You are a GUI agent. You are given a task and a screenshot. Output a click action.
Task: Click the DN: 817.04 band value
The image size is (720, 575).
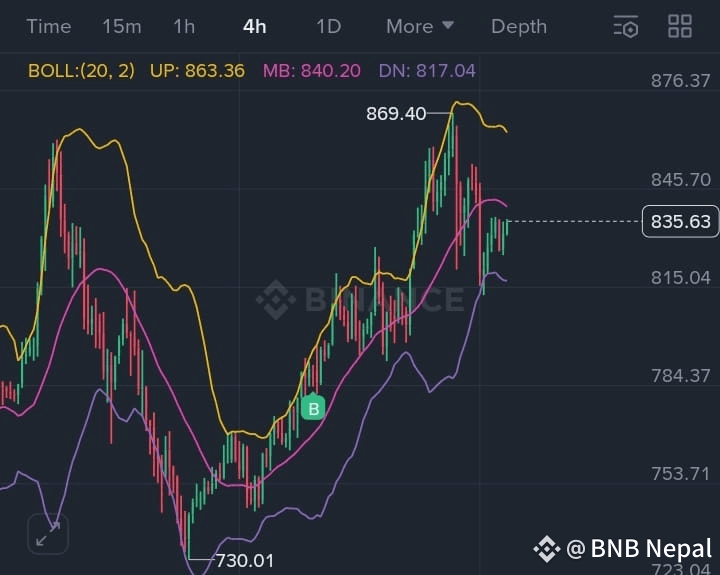click(x=427, y=71)
